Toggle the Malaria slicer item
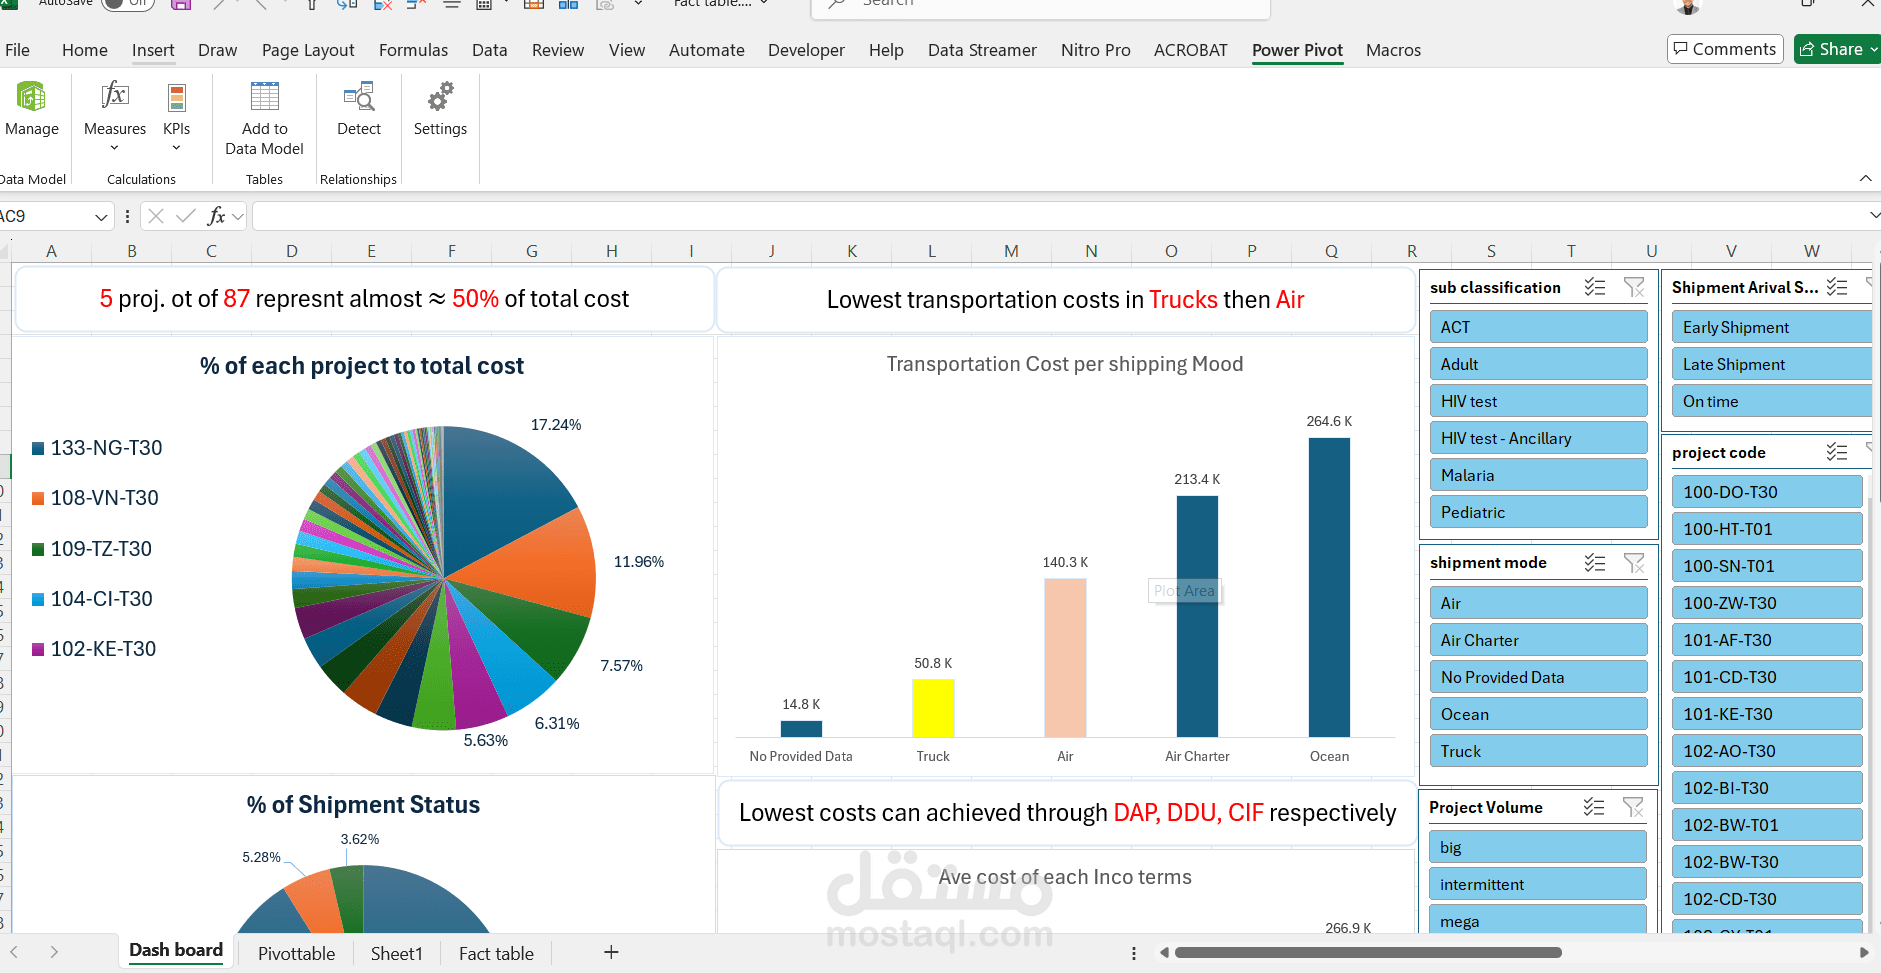 point(1538,475)
